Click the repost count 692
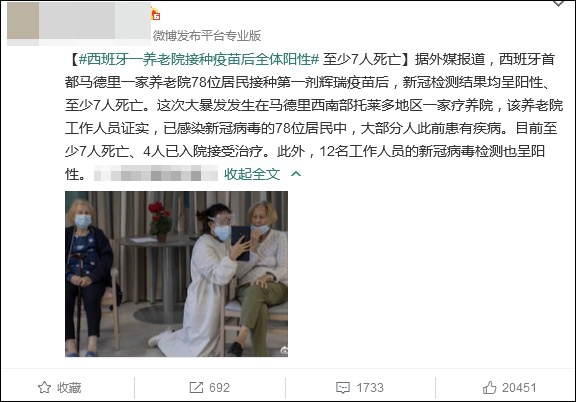This screenshot has height=402, width=576. pos(219,388)
